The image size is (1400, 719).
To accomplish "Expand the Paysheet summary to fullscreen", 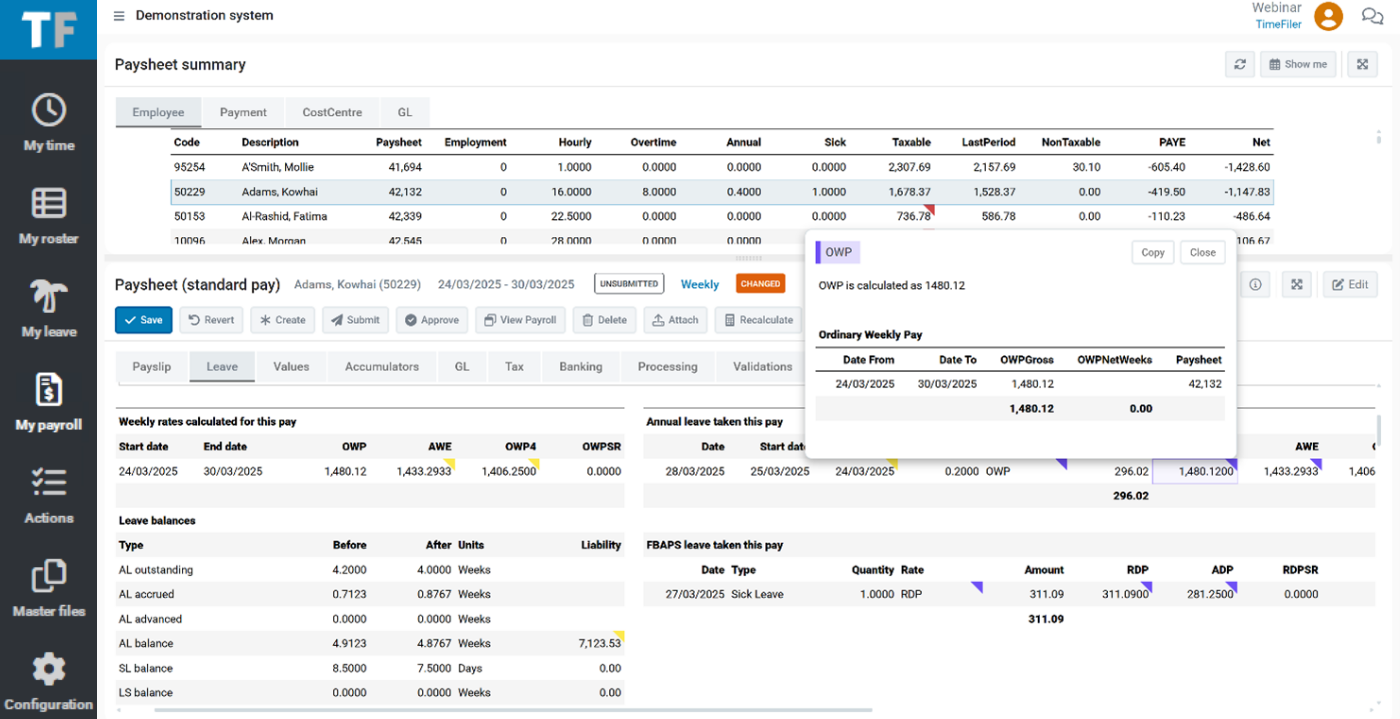I will (x=1362, y=64).
